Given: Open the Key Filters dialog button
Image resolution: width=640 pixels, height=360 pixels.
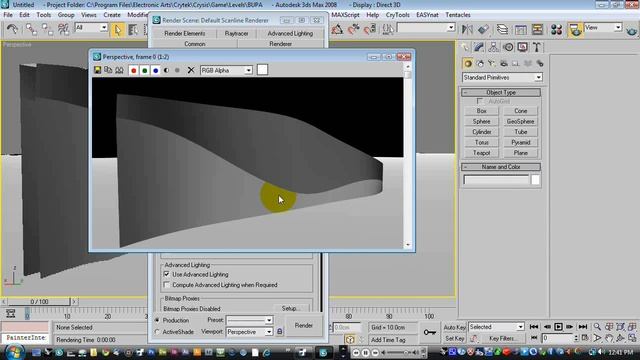Looking at the screenshot, I should (502, 338).
